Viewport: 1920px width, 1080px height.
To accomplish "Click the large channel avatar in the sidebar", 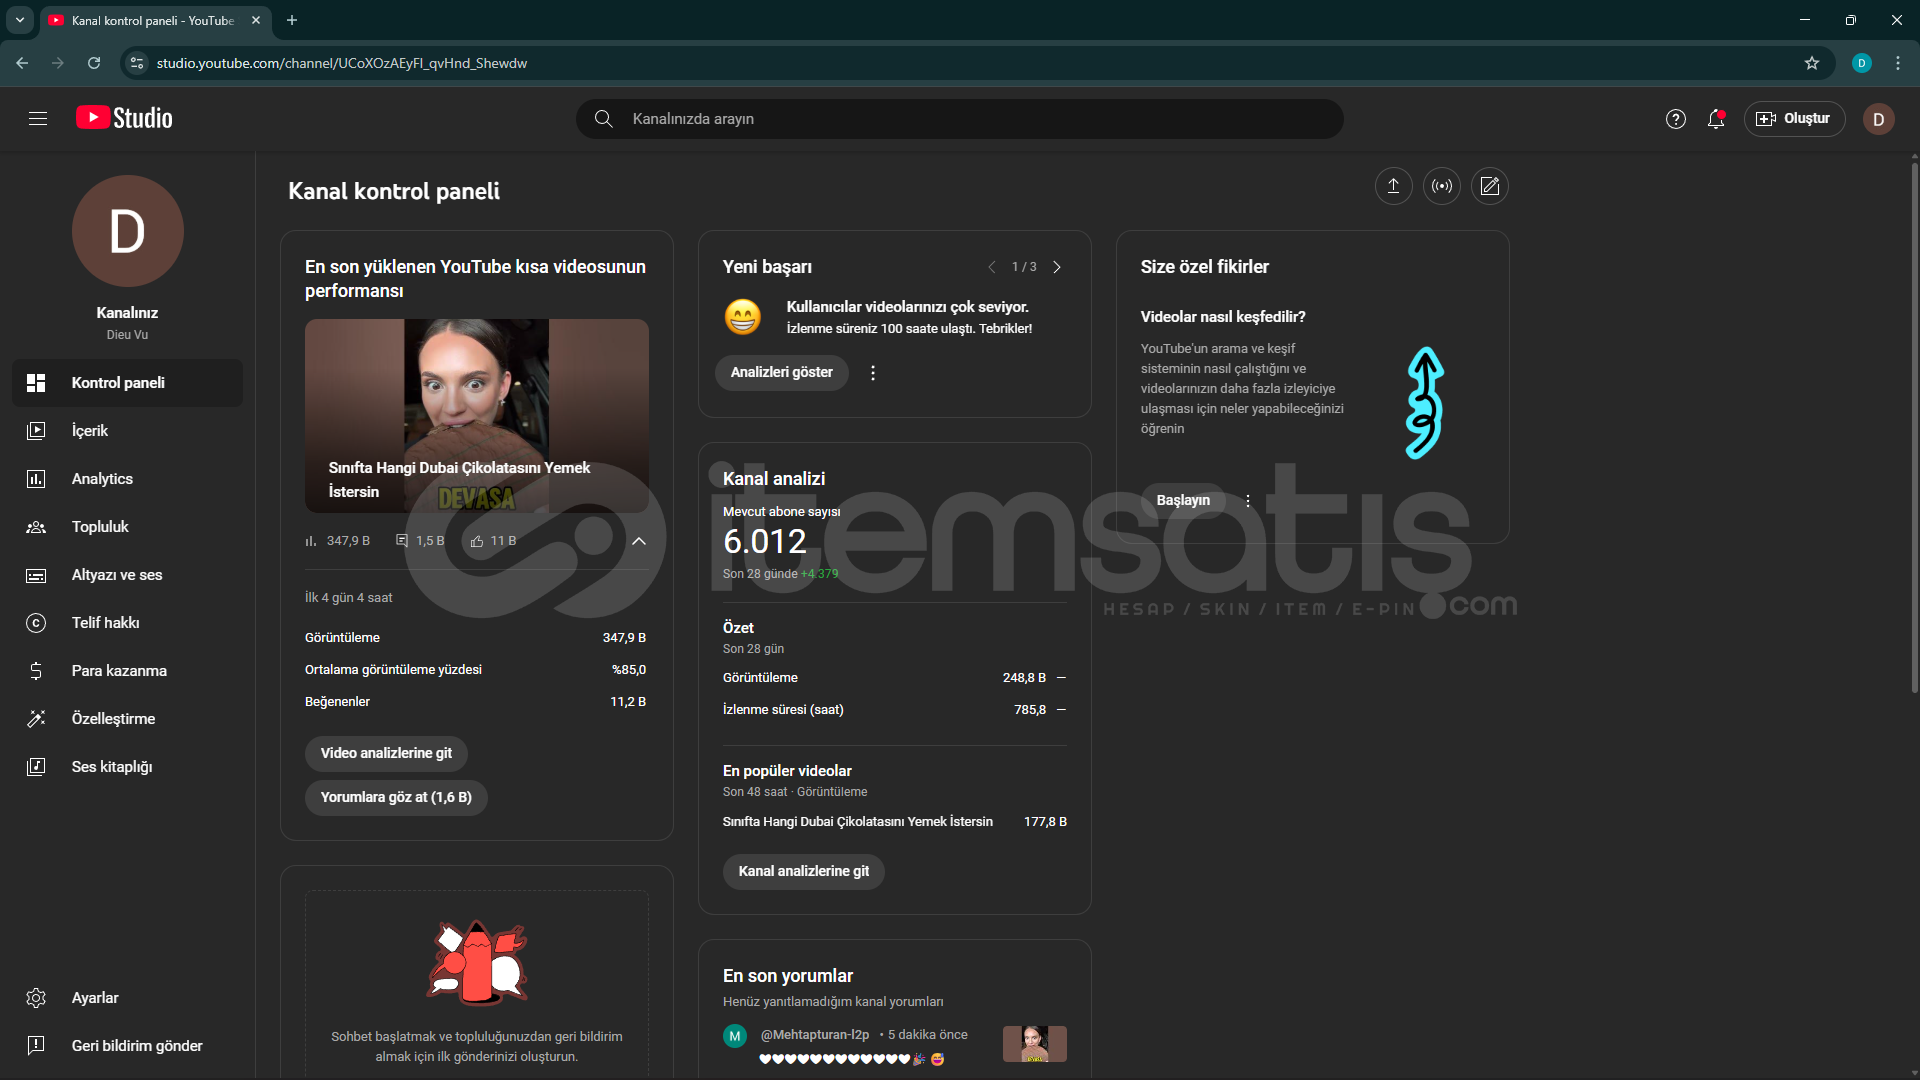I will [127, 231].
